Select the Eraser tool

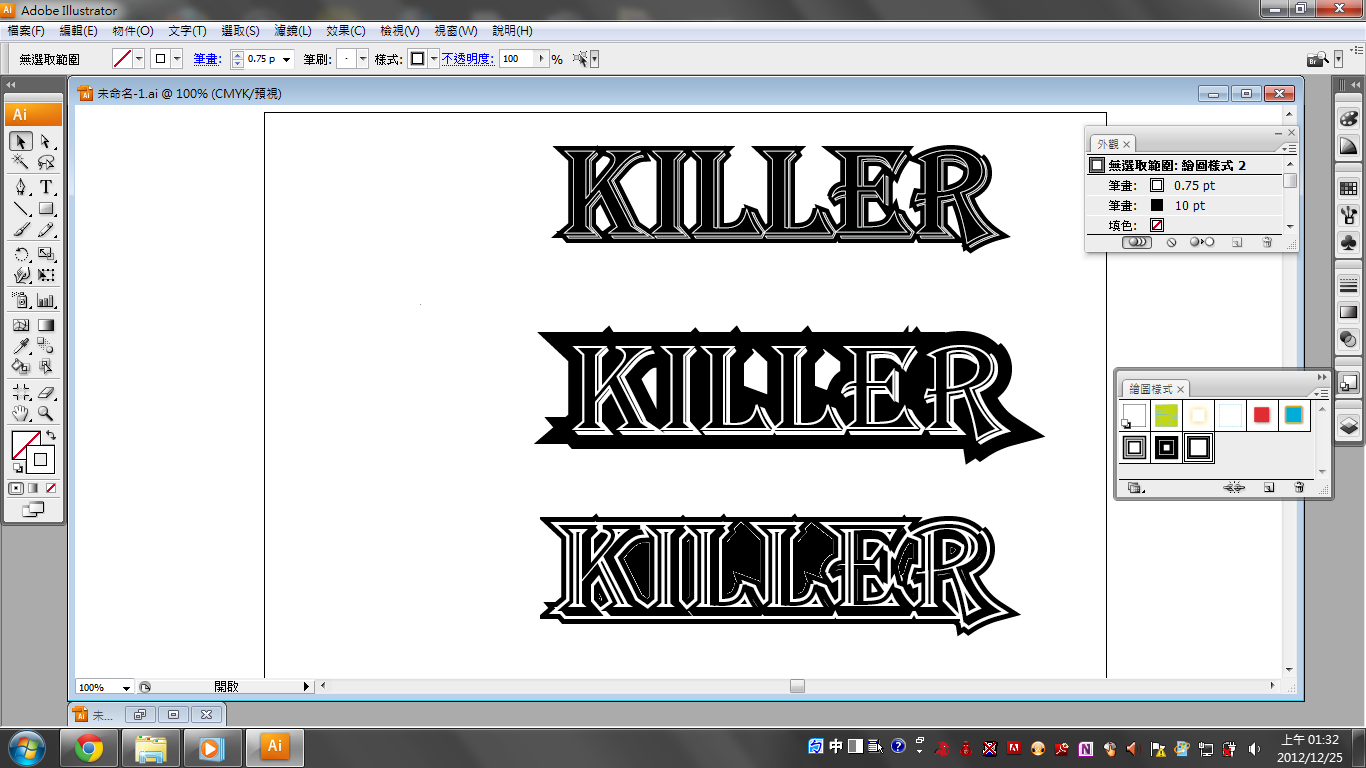tap(46, 392)
